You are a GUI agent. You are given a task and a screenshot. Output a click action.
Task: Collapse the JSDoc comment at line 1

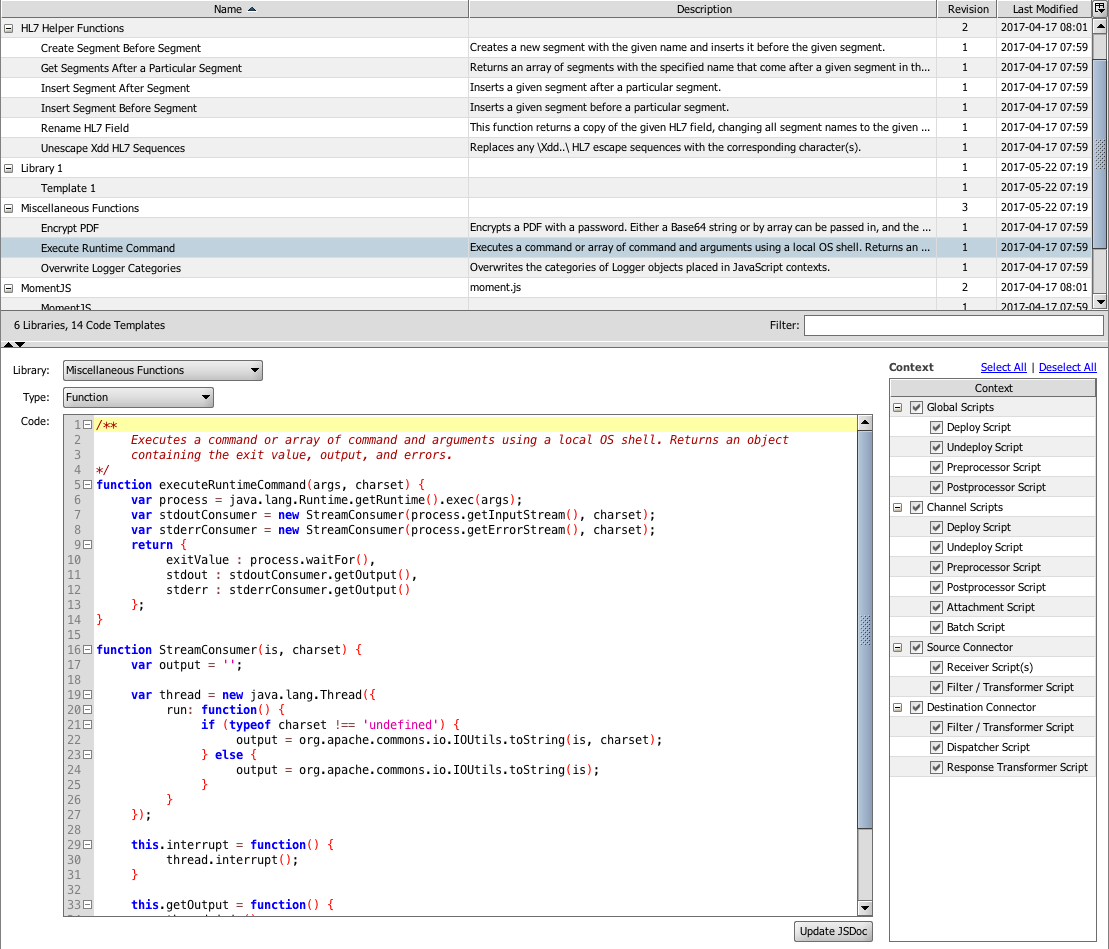click(88, 425)
